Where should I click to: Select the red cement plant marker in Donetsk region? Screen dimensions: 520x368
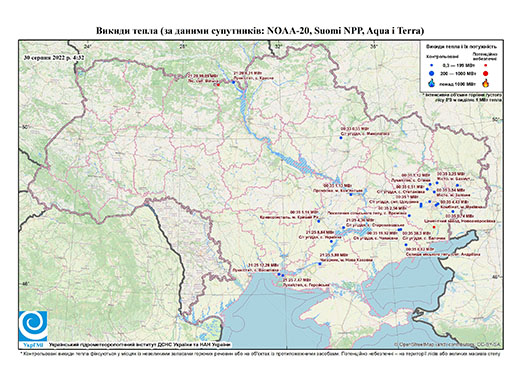click(434, 227)
